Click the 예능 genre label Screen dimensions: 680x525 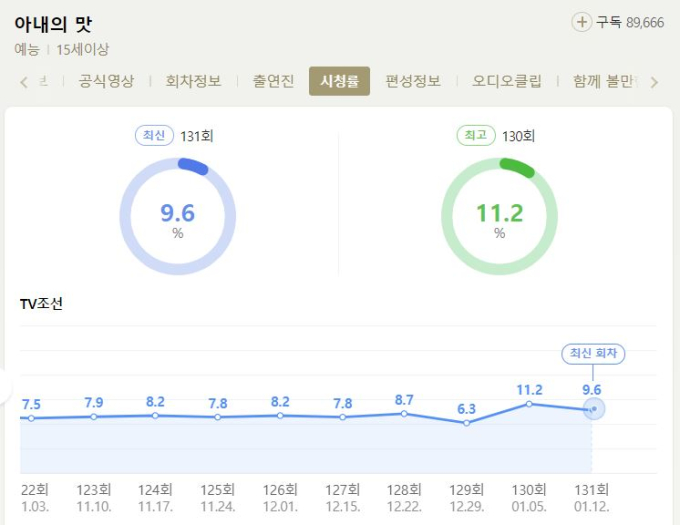27,49
